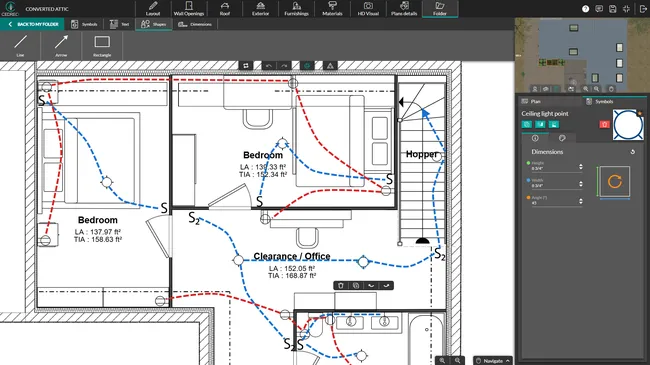Select the Folder step
Image resolution: width=650 pixels, height=365 pixels.
coord(440,9)
